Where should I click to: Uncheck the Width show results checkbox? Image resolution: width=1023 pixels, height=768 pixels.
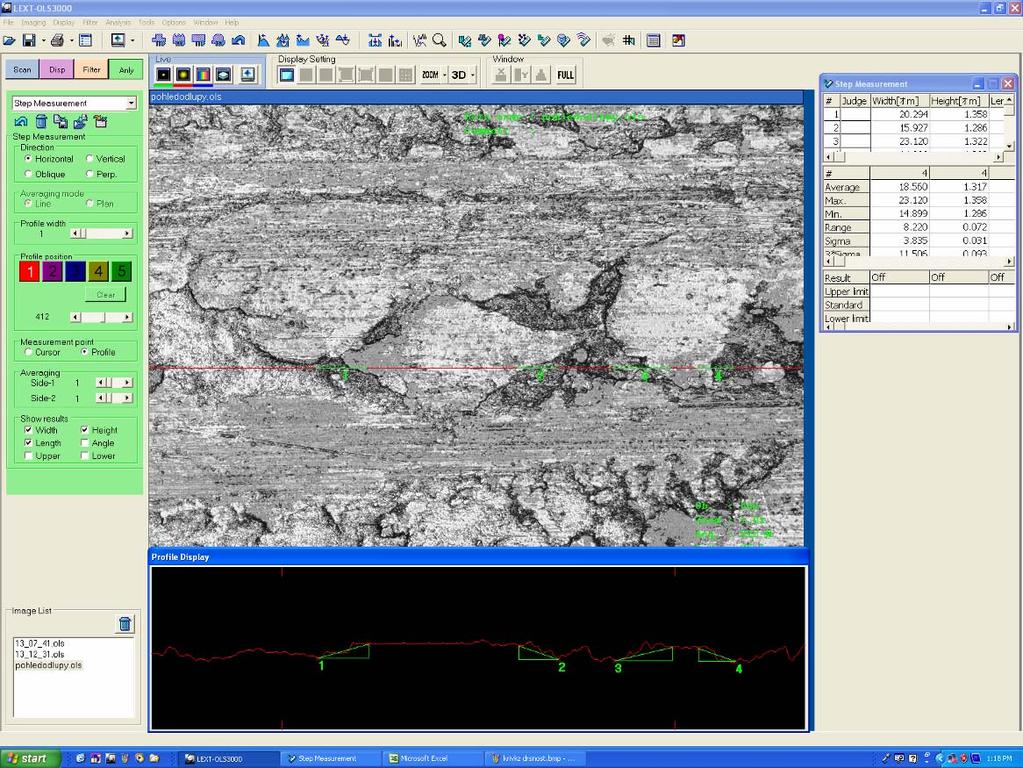click(28, 430)
